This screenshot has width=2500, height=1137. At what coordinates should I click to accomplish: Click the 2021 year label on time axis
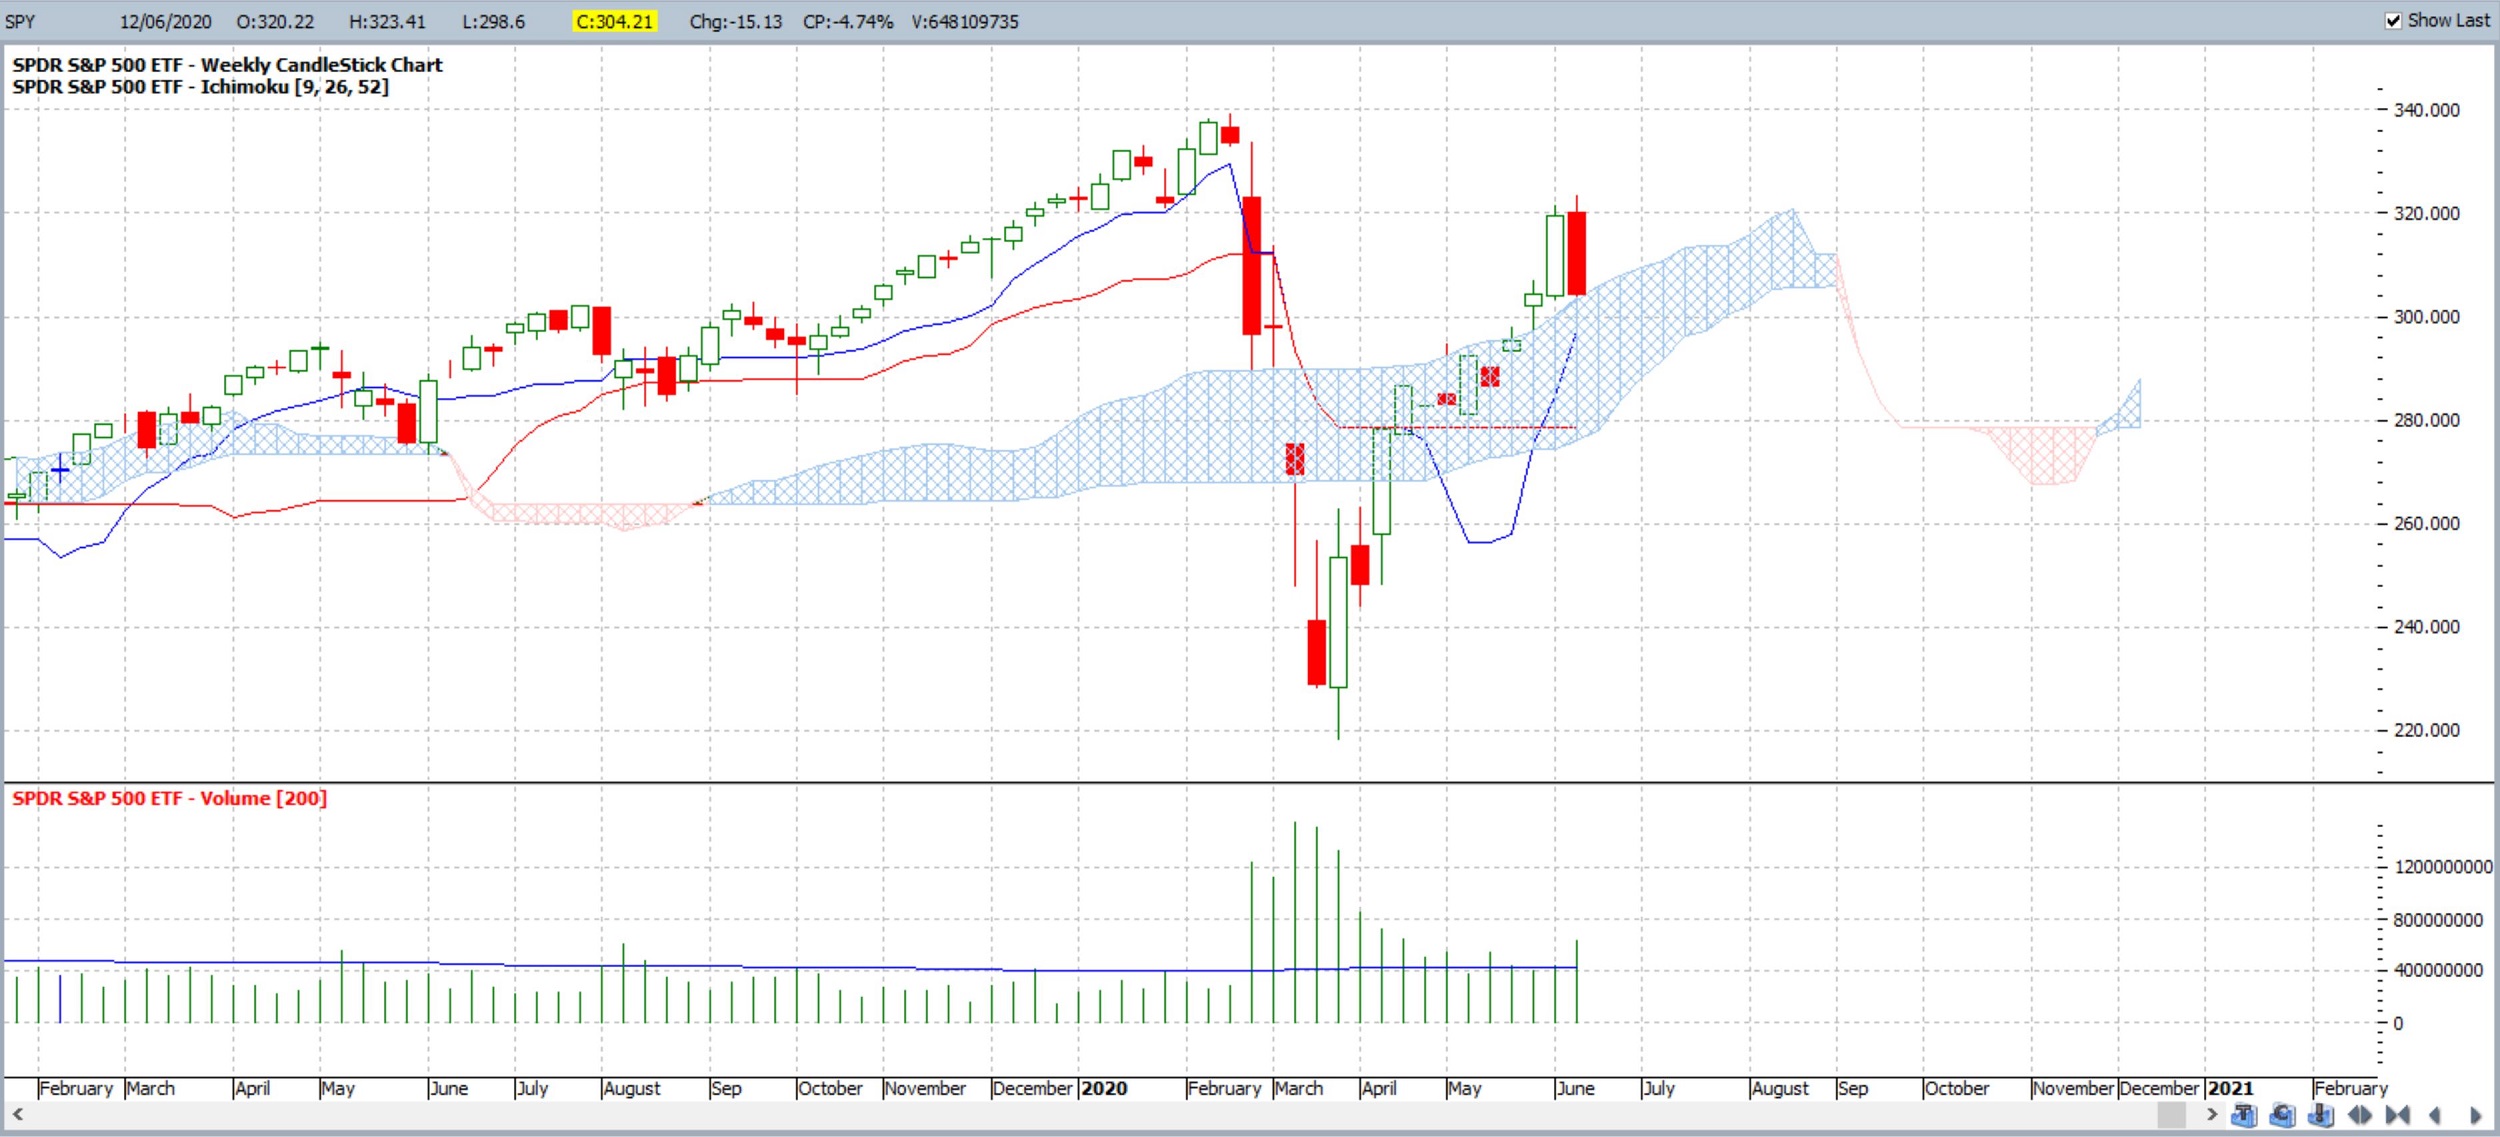(x=2230, y=1088)
